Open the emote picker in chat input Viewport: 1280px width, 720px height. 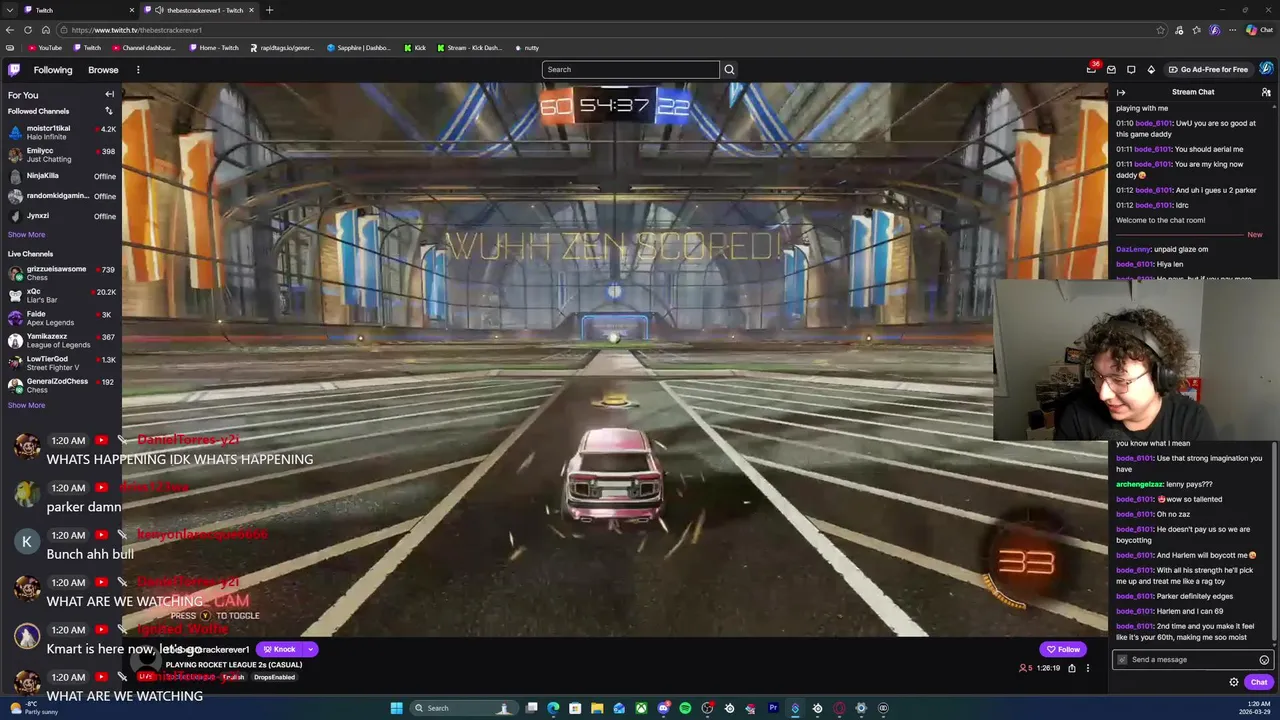(x=1264, y=660)
